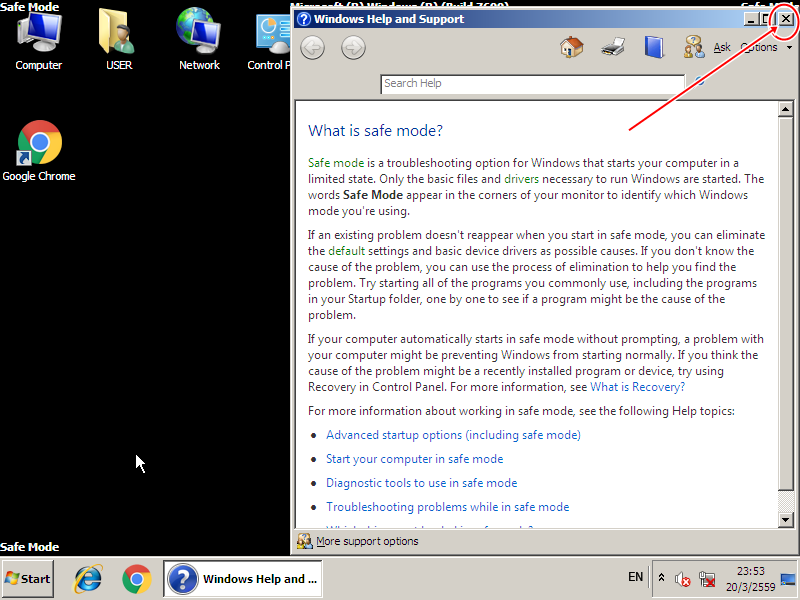The image size is (800, 600).
Task: Click the Ask support people icon
Action: [x=694, y=47]
